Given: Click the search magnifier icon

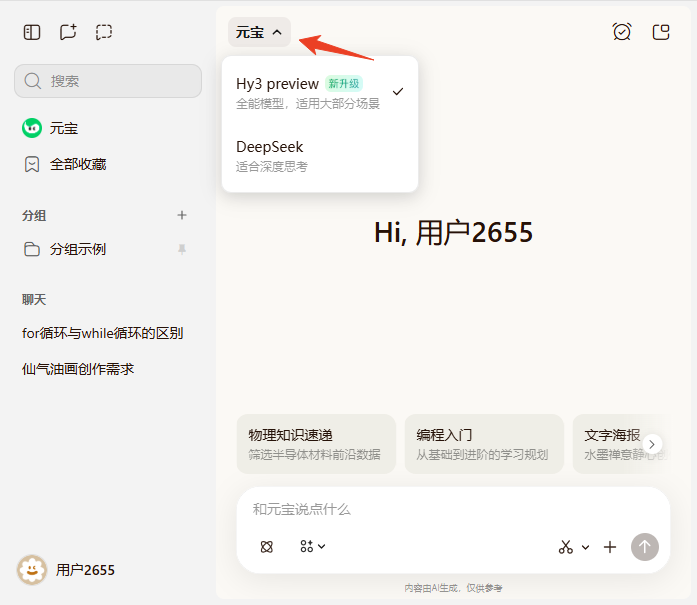Looking at the screenshot, I should coord(32,81).
